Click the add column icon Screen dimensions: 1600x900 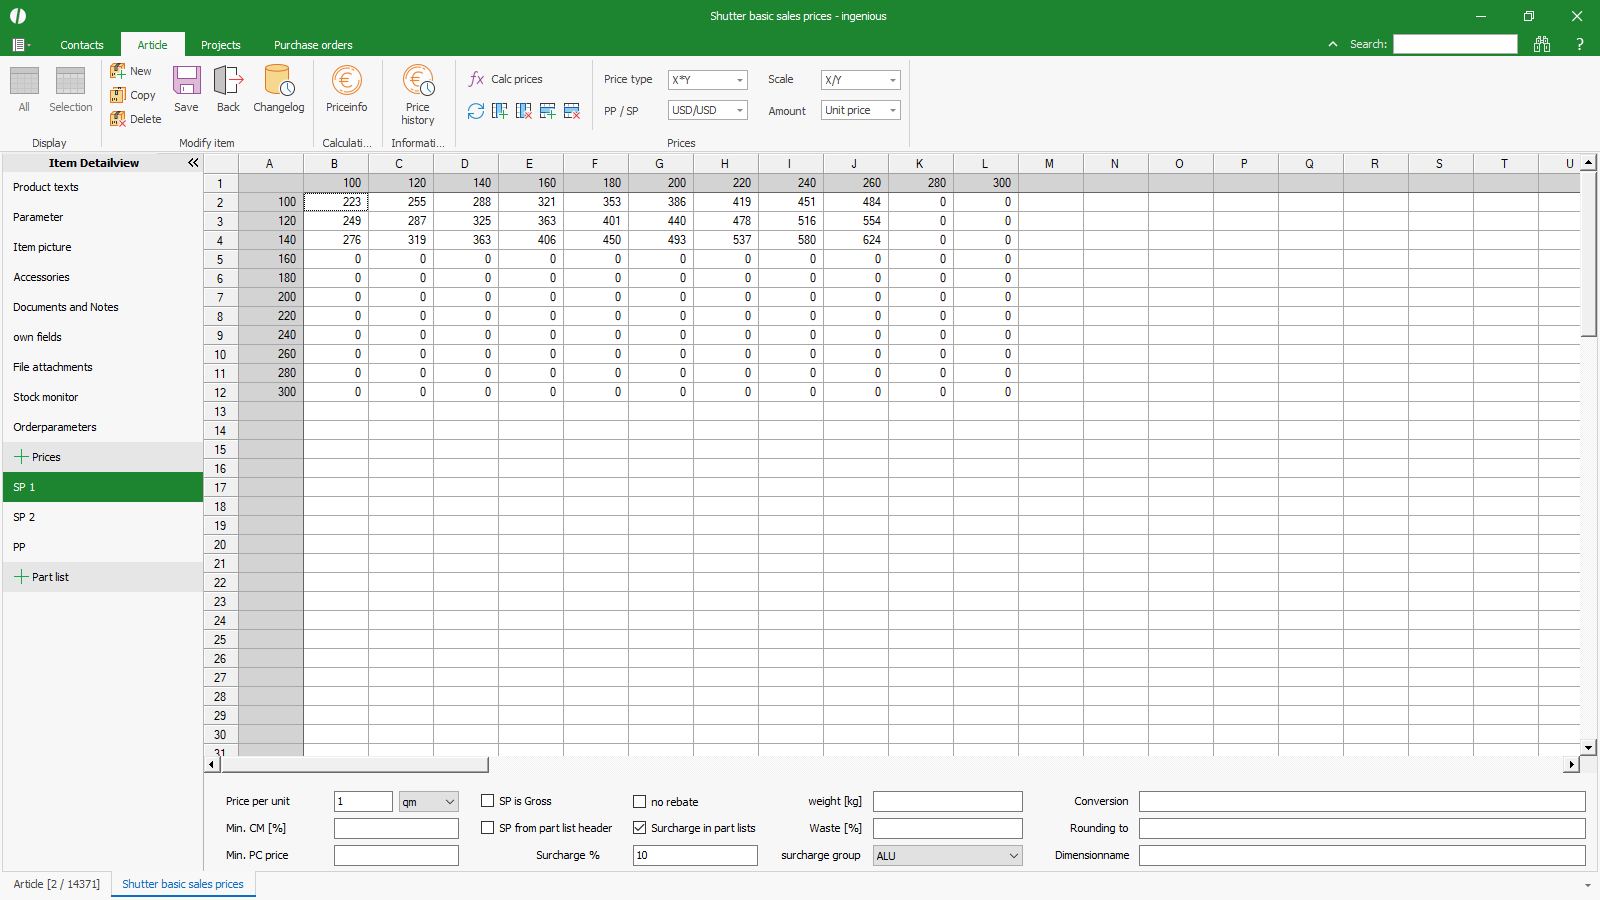(500, 111)
